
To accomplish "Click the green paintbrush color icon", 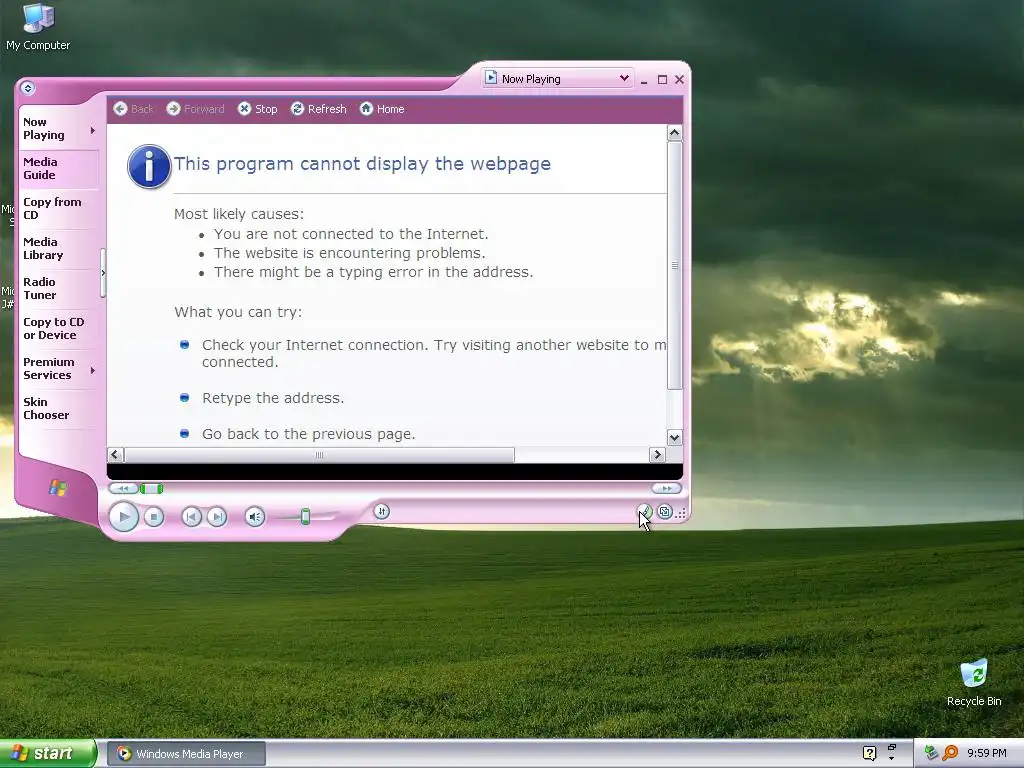I will click(x=645, y=512).
